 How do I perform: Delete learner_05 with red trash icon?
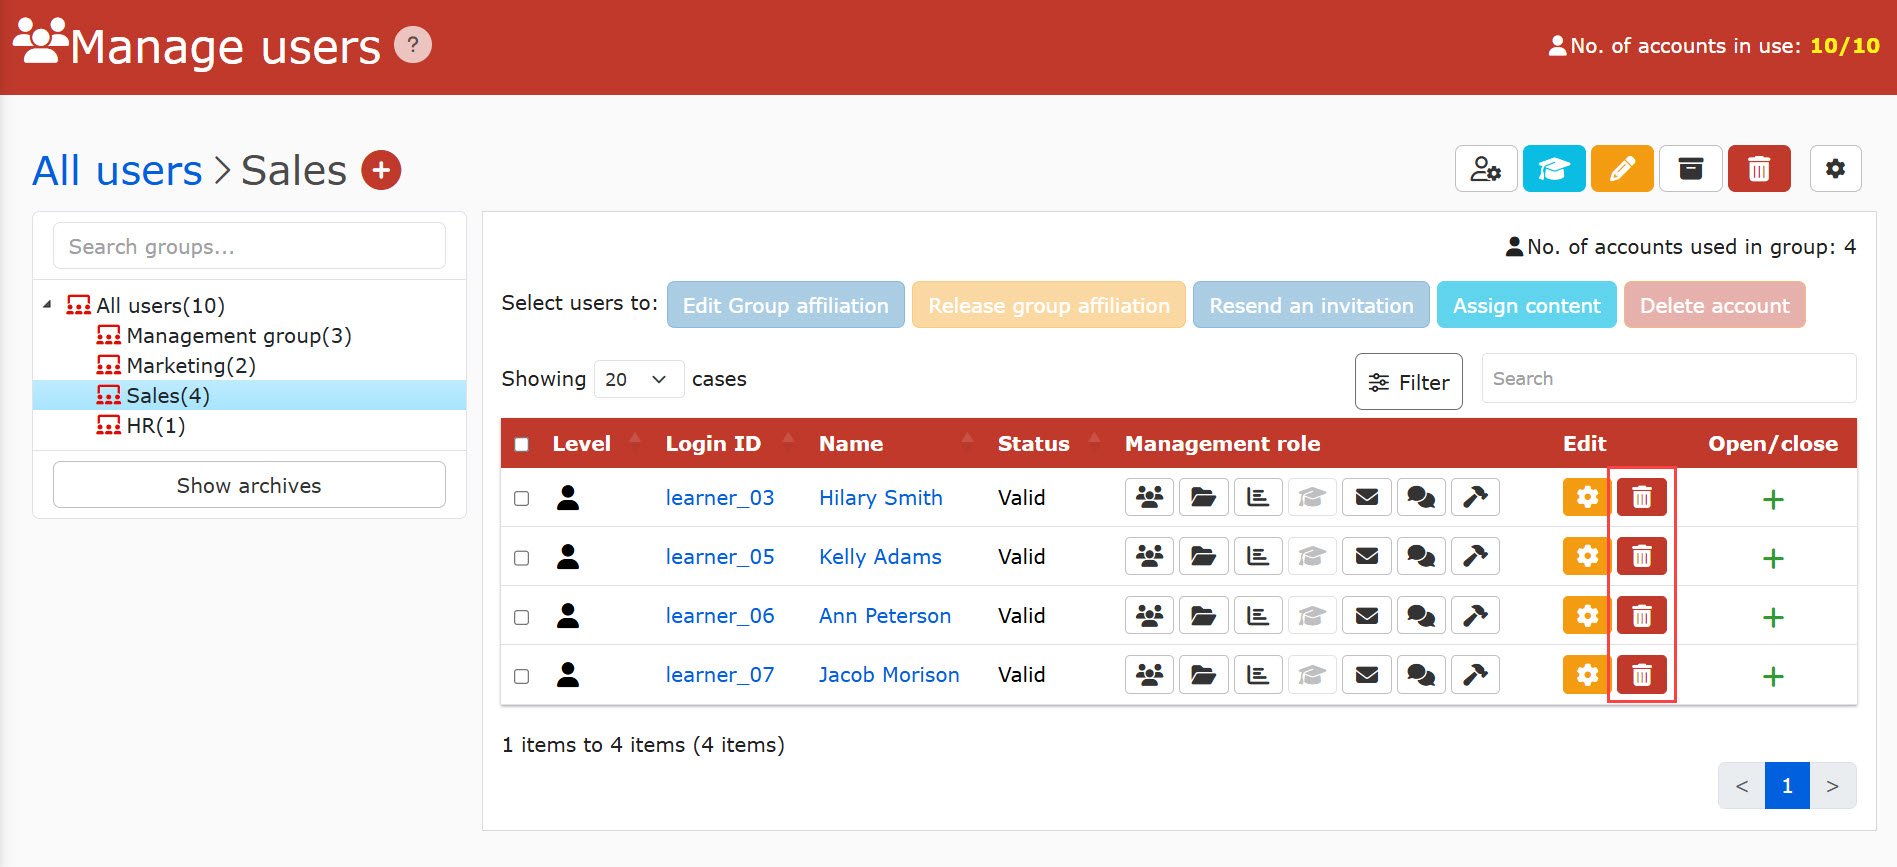1642,556
